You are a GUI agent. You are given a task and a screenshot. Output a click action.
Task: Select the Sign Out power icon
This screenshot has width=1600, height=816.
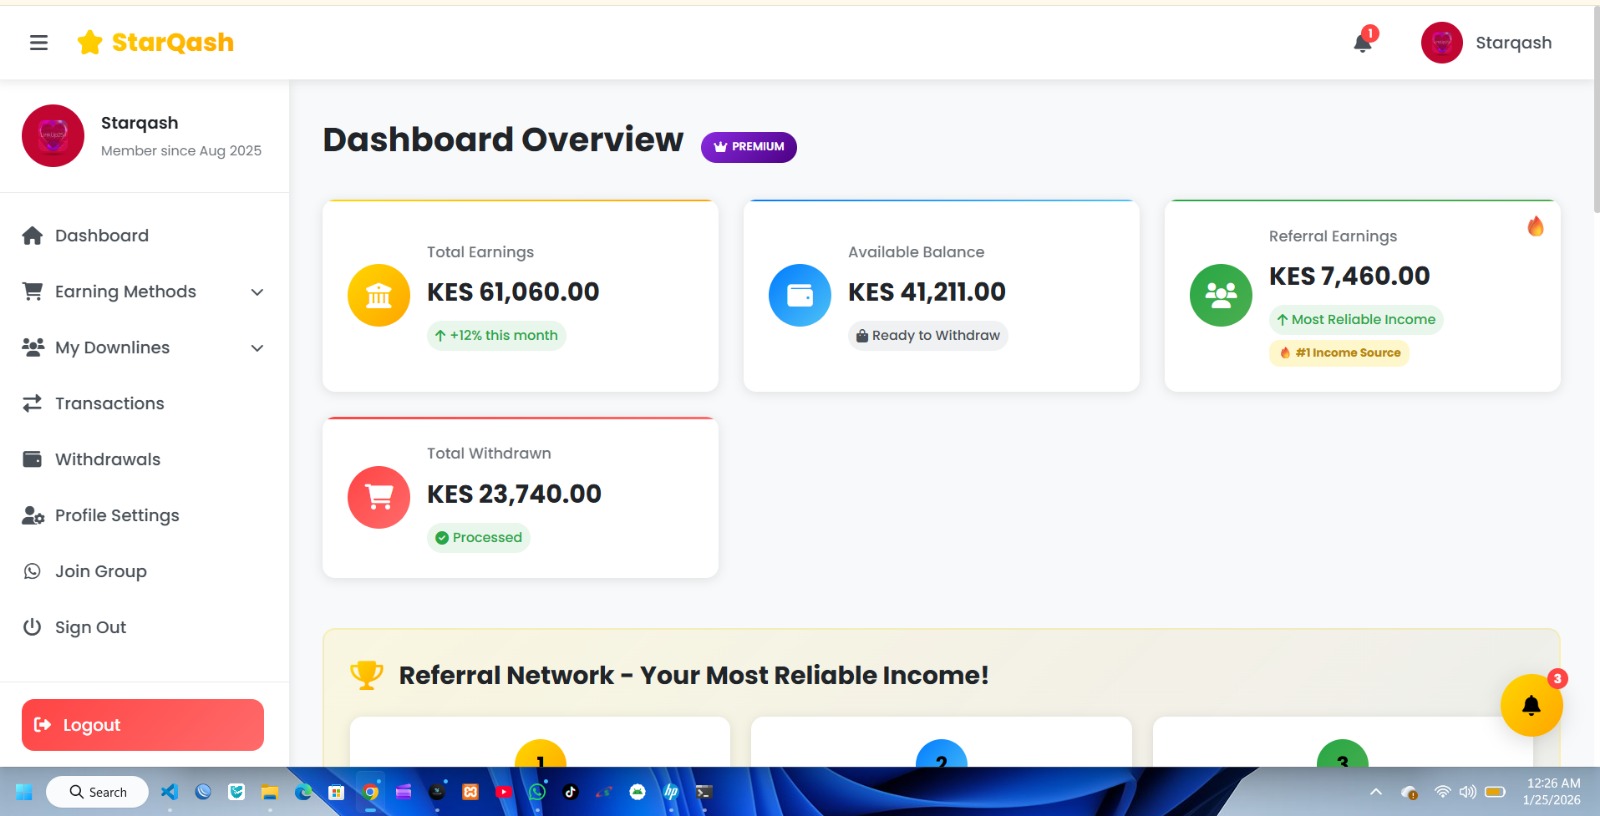point(32,627)
